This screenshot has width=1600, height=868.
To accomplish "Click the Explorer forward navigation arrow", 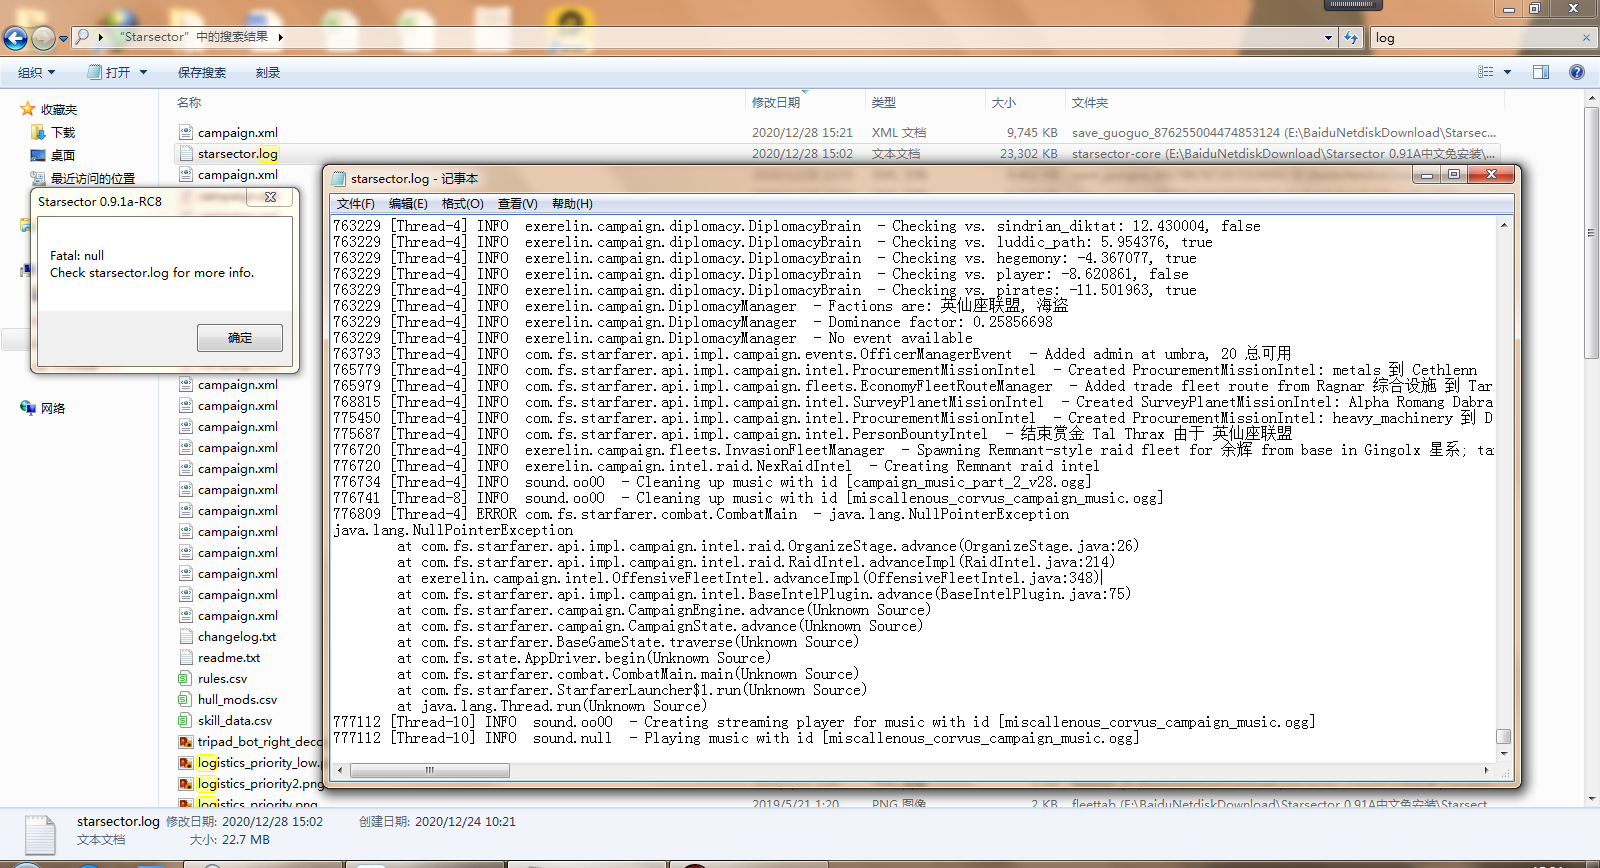I will pos(43,38).
